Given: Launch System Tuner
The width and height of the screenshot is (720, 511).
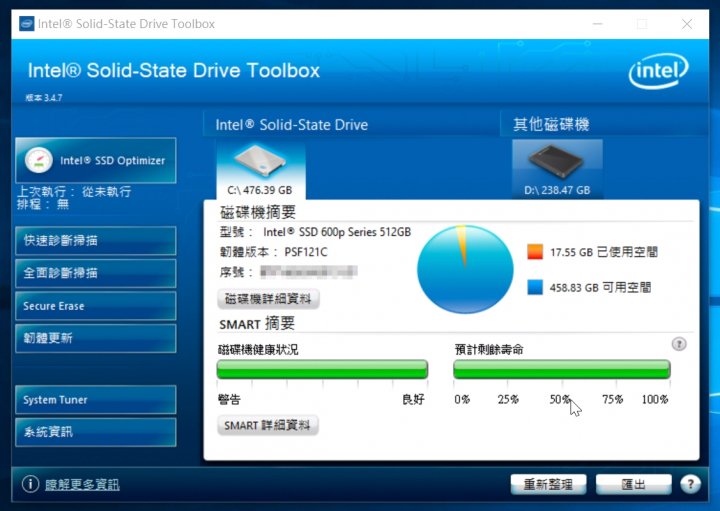Looking at the screenshot, I should pyautogui.click(x=96, y=400).
